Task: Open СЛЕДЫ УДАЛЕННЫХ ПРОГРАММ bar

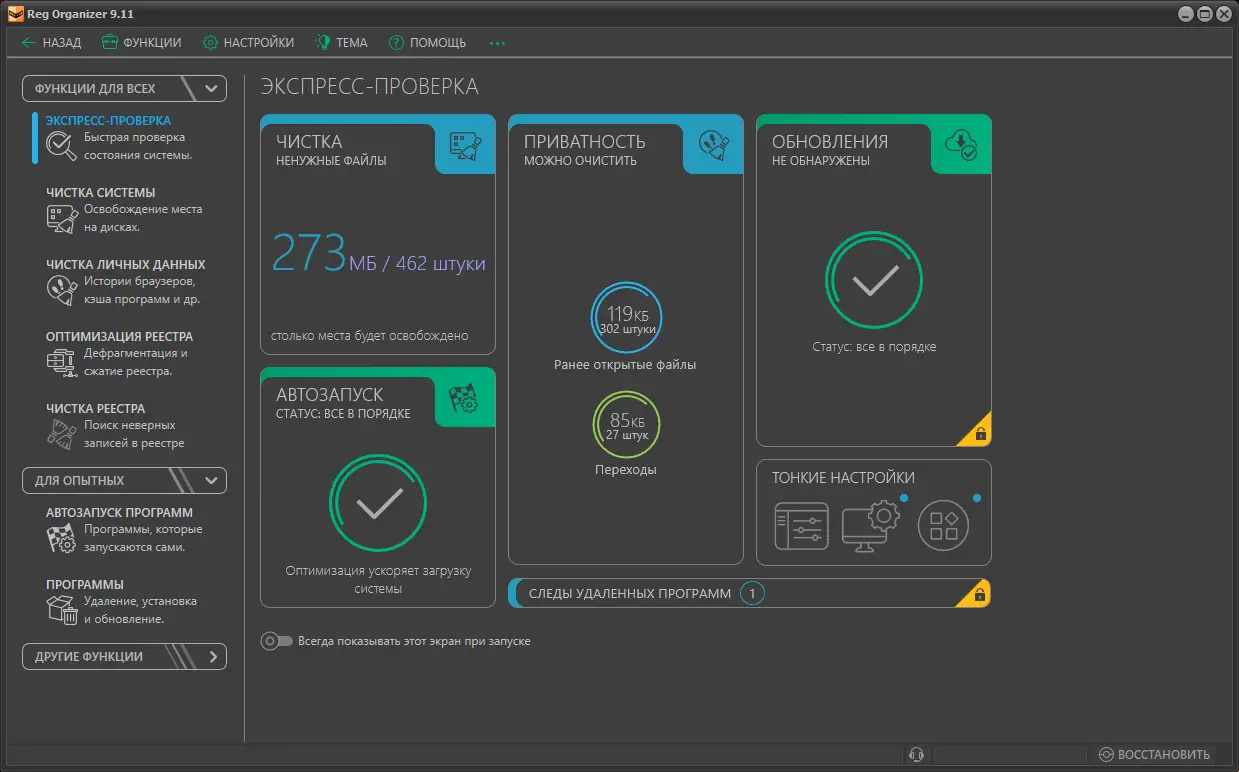Action: click(750, 593)
